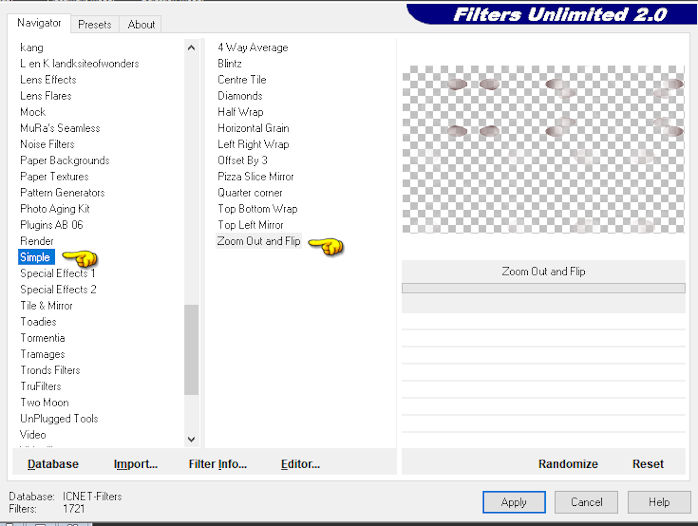
Task: Choose the Diamonds filter
Action: (x=240, y=96)
